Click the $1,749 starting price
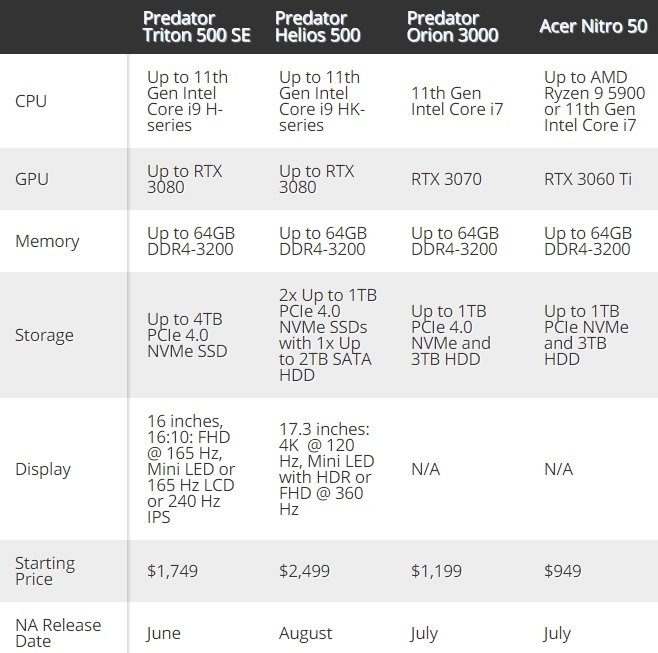 point(172,571)
